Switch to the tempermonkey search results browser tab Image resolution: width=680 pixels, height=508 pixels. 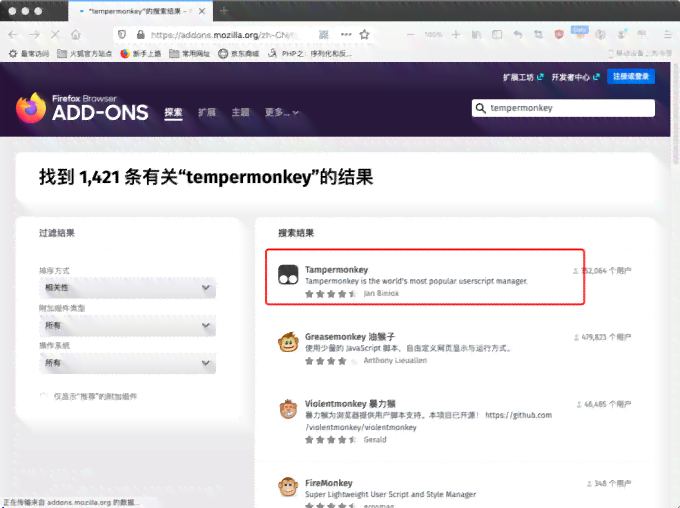click(140, 11)
